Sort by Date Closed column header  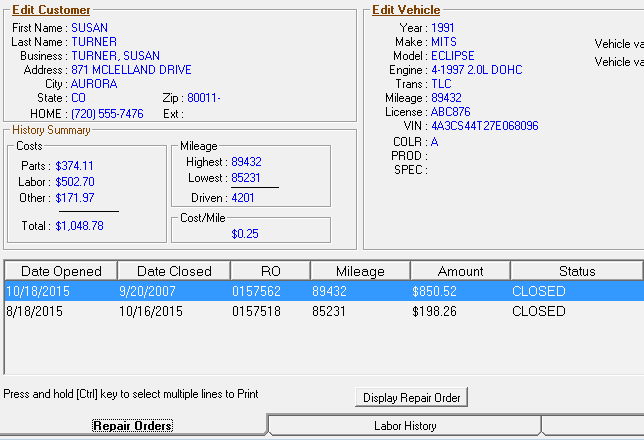coord(174,271)
